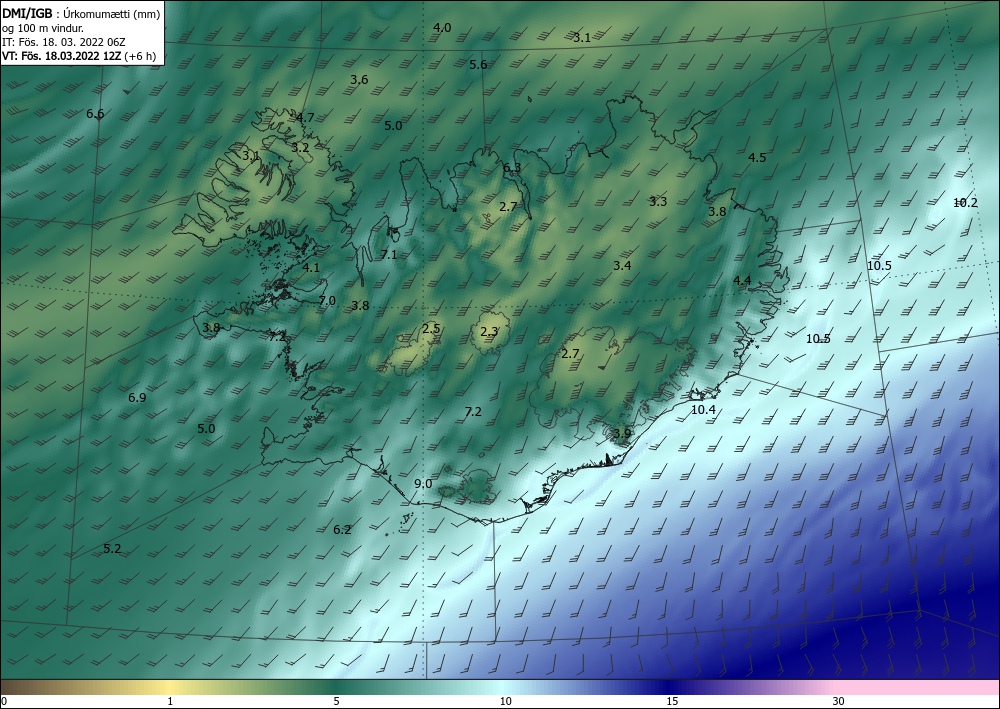Select the 6.3 value label
The width and height of the screenshot is (1000, 709).
(x=511, y=168)
